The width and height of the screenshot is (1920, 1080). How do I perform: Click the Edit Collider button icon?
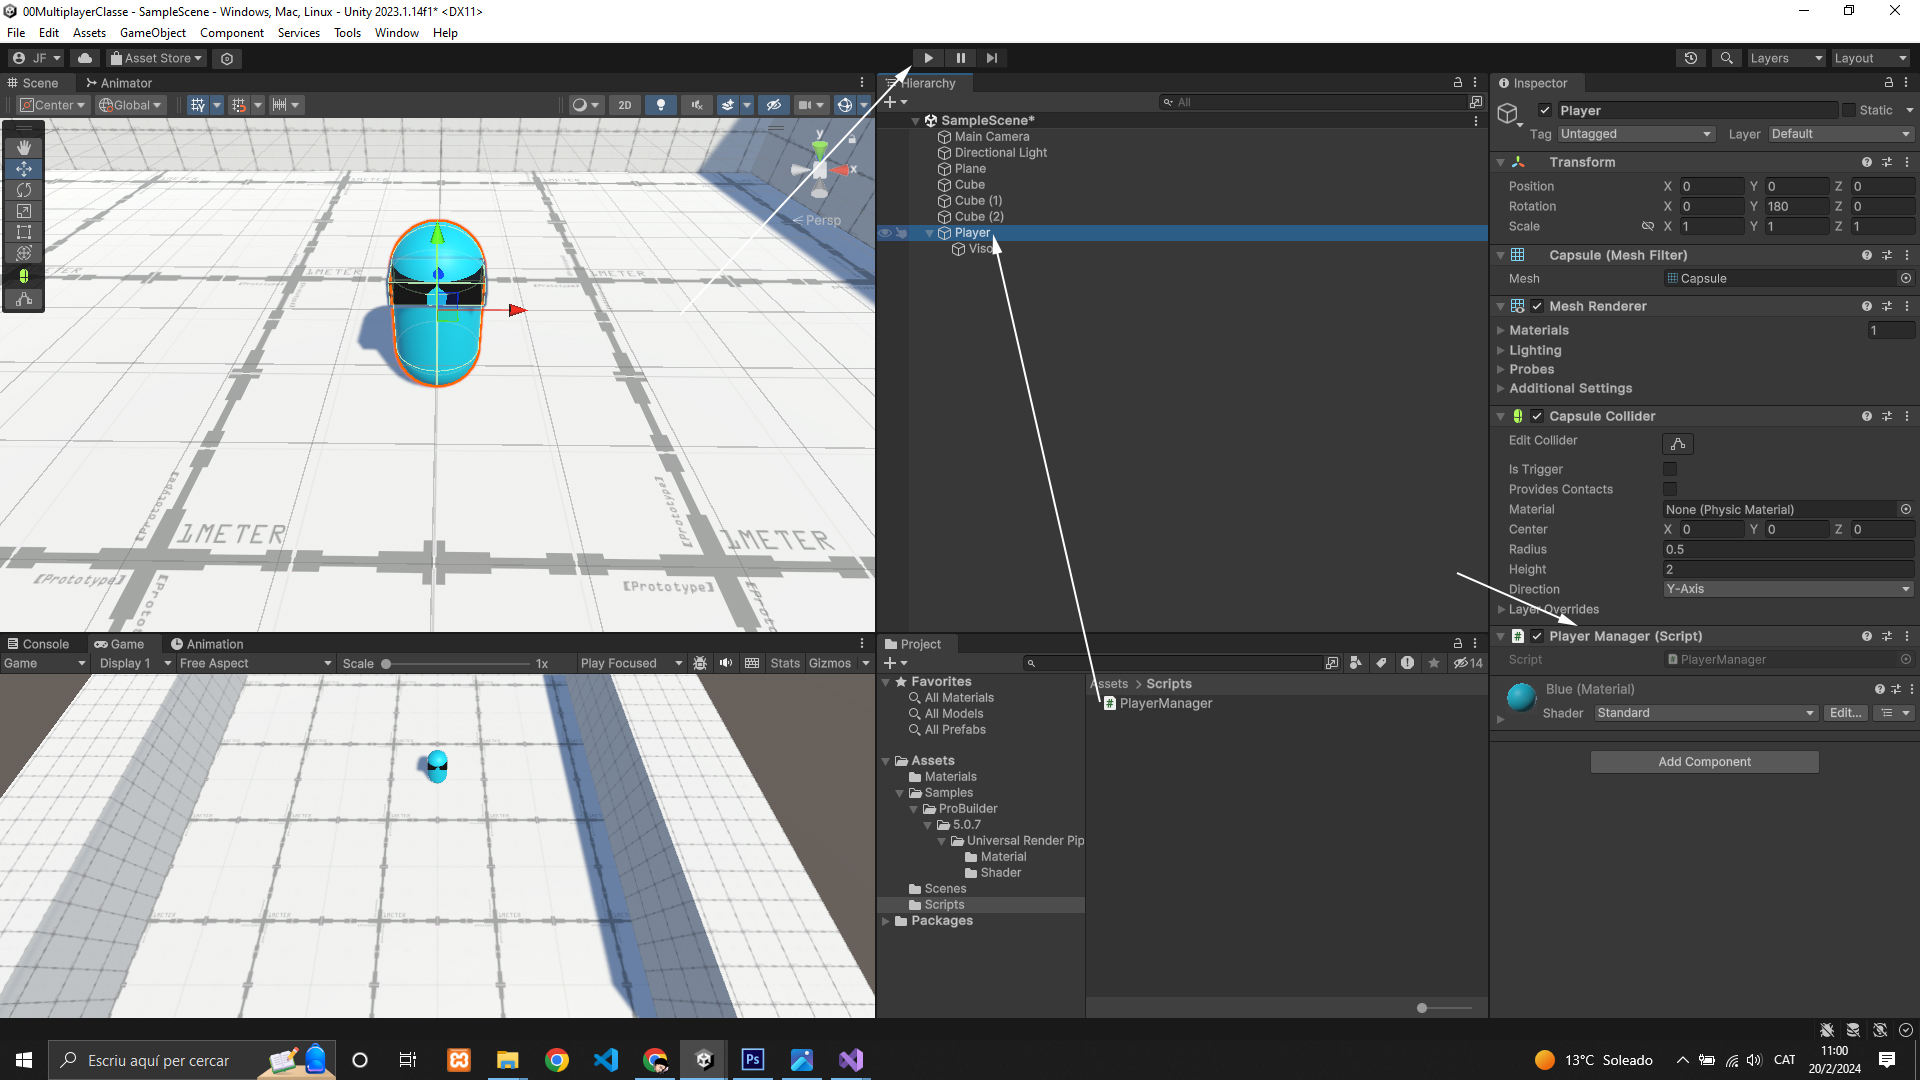1678,444
